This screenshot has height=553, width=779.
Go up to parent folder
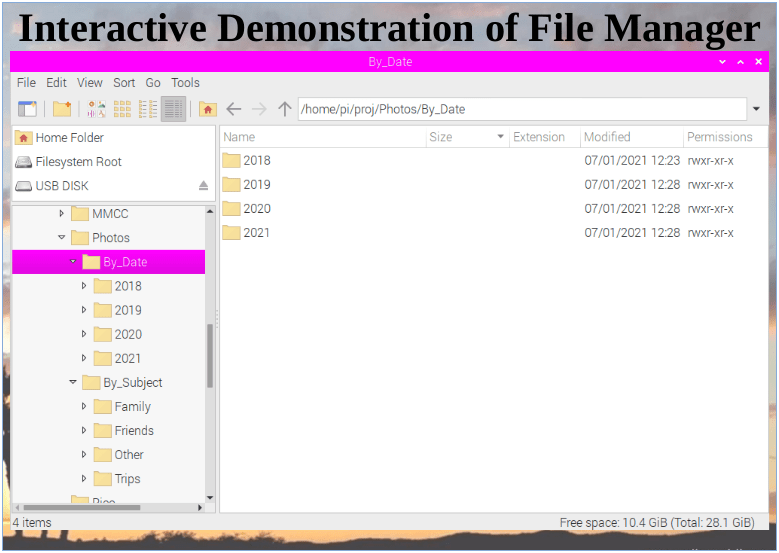[285, 109]
